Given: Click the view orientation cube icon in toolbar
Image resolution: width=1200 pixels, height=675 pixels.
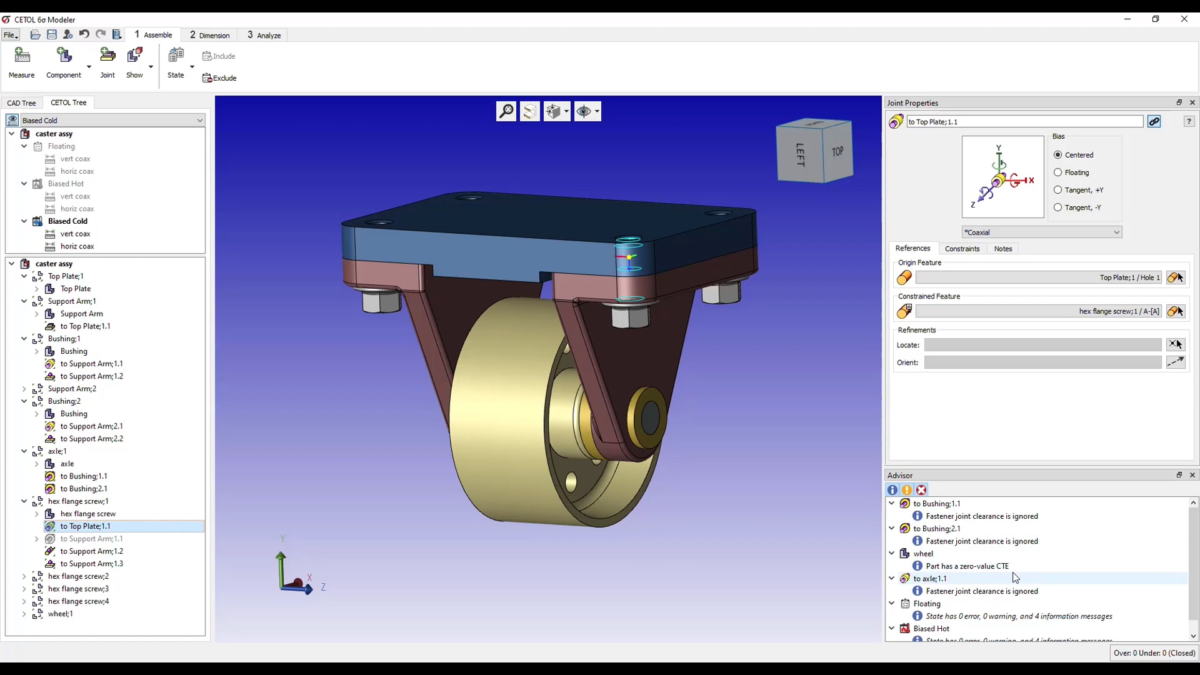Looking at the screenshot, I should click(x=553, y=111).
